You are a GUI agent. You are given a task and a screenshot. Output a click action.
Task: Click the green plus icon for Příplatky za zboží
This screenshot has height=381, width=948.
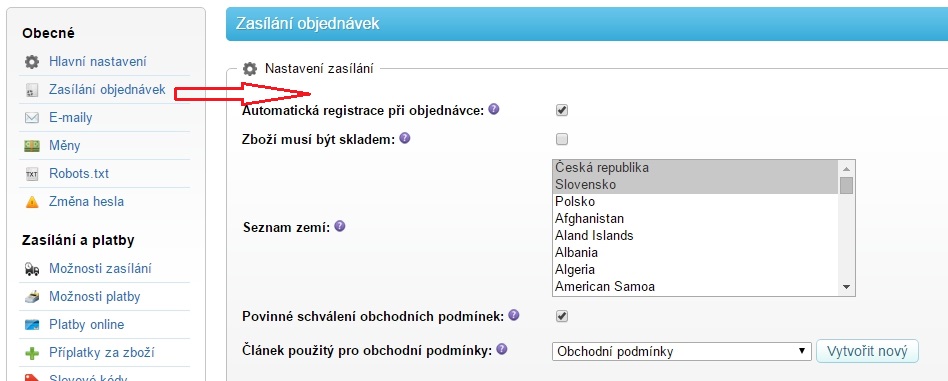click(x=32, y=353)
